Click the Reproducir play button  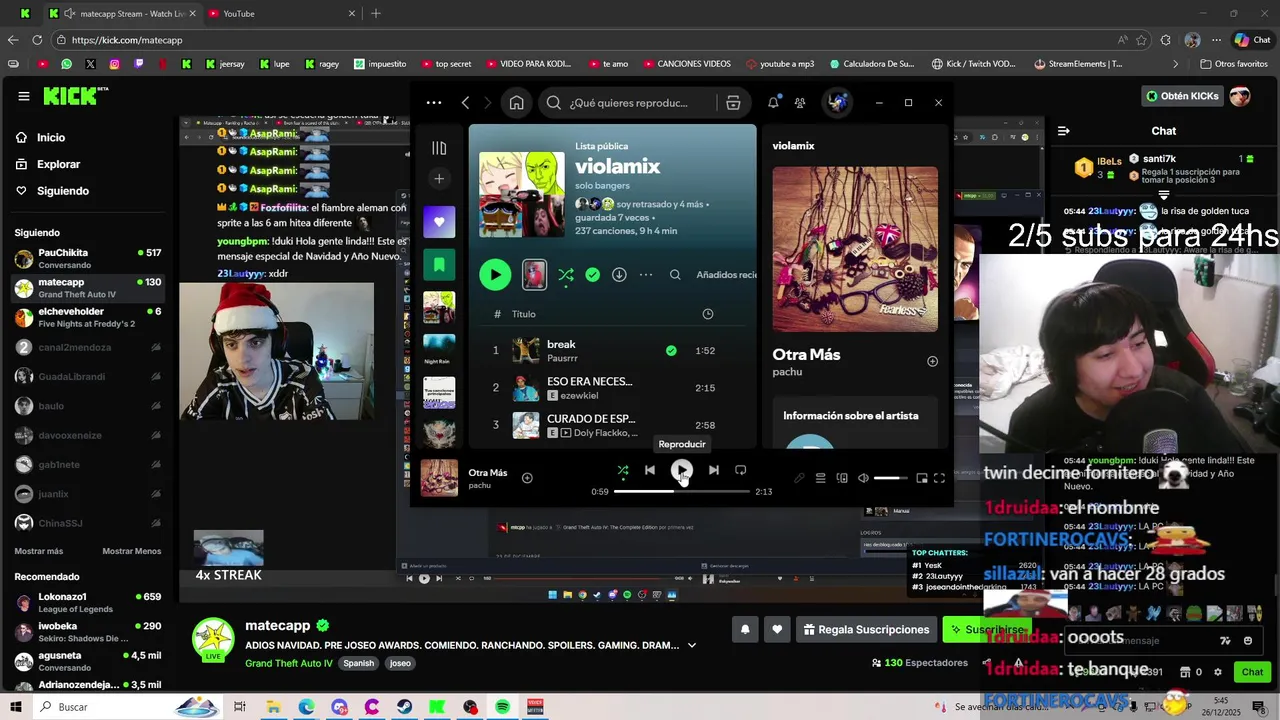point(681,470)
